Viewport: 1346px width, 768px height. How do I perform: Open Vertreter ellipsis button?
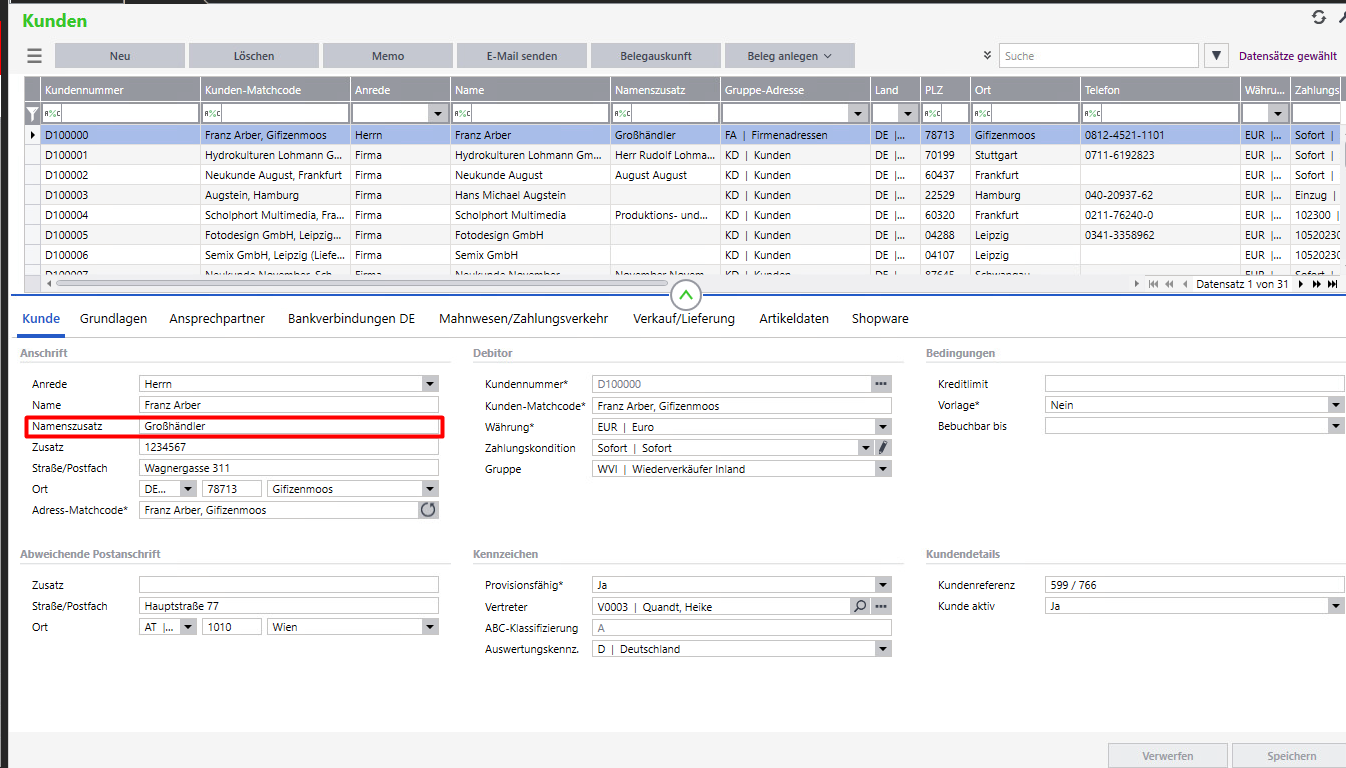coord(881,606)
